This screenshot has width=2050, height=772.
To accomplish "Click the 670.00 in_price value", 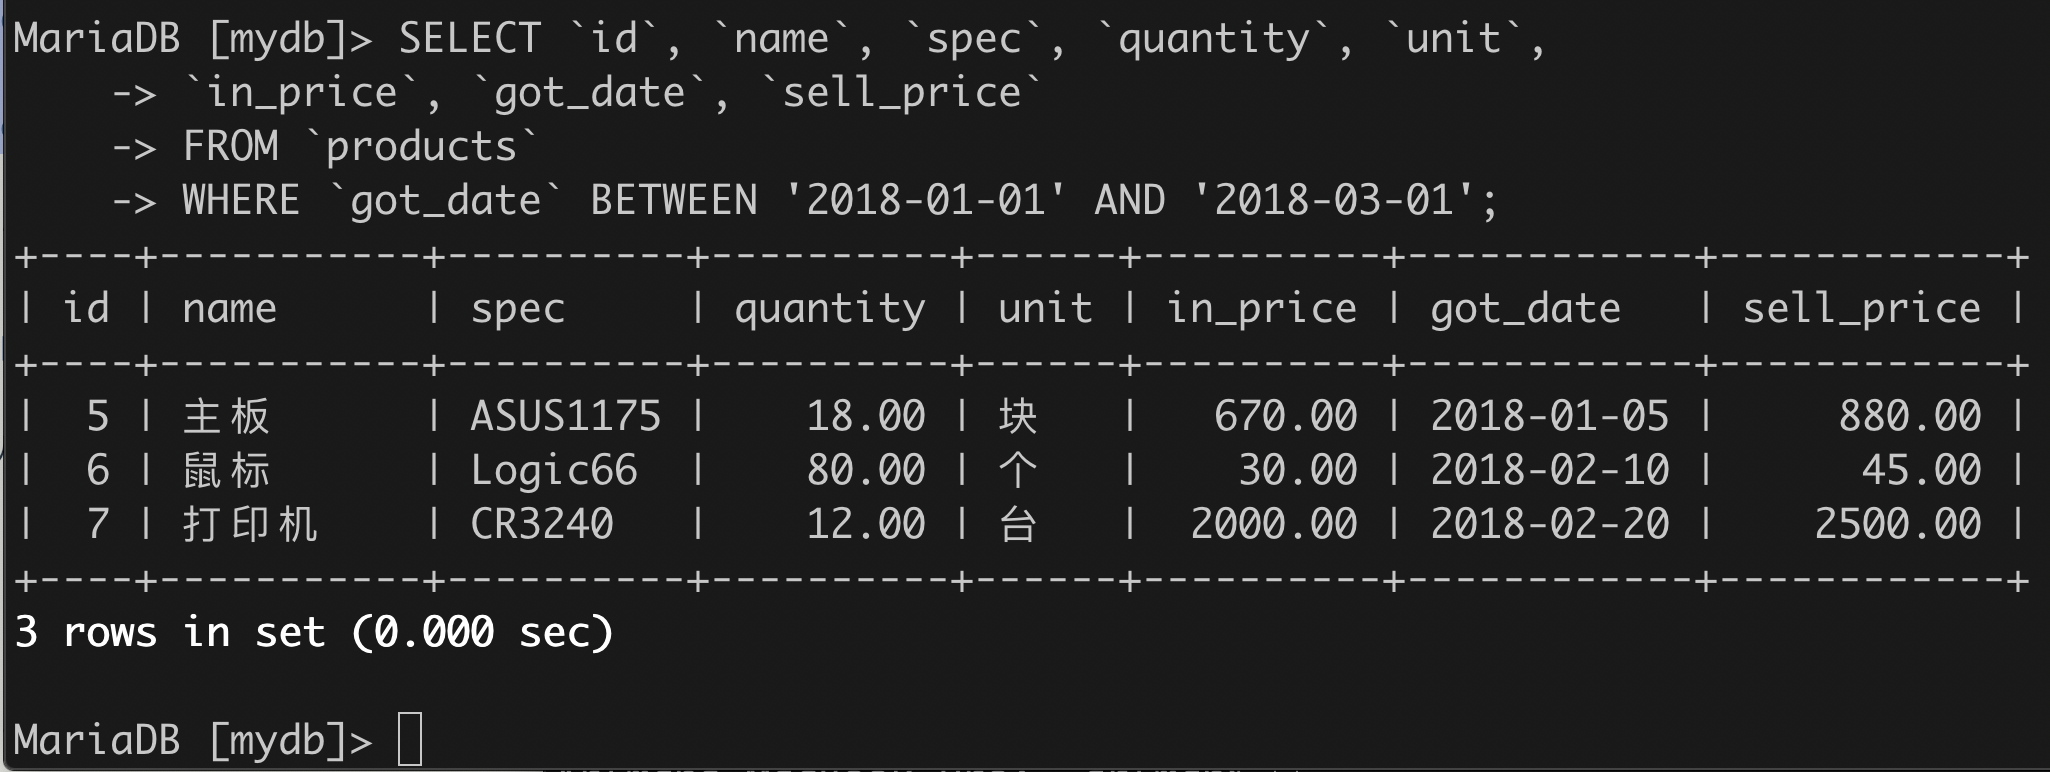I will coord(1285,416).
